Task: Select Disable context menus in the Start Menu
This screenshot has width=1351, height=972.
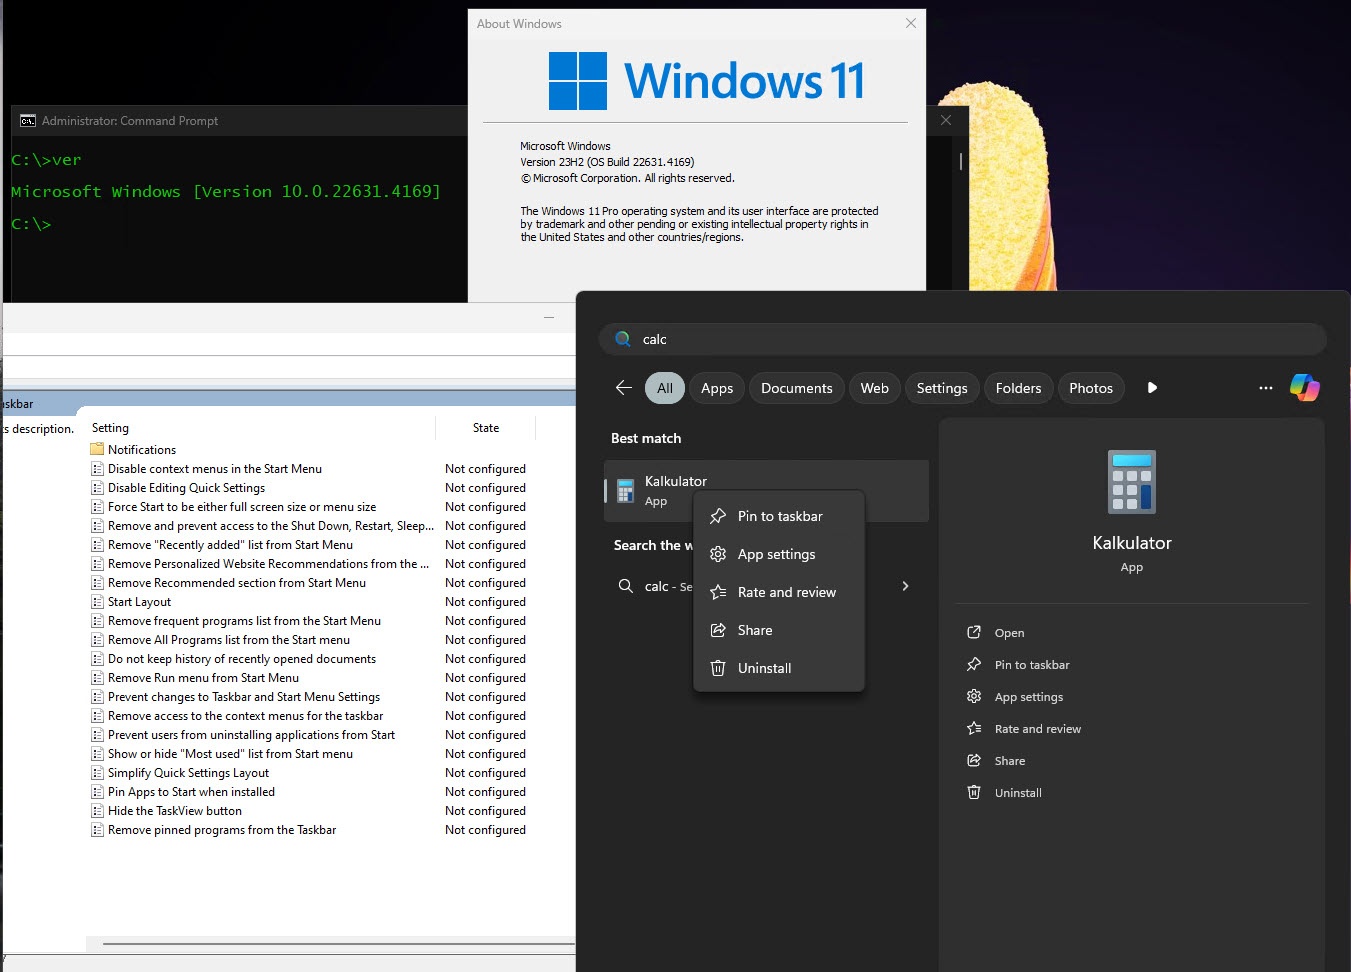Action: click(x=215, y=469)
